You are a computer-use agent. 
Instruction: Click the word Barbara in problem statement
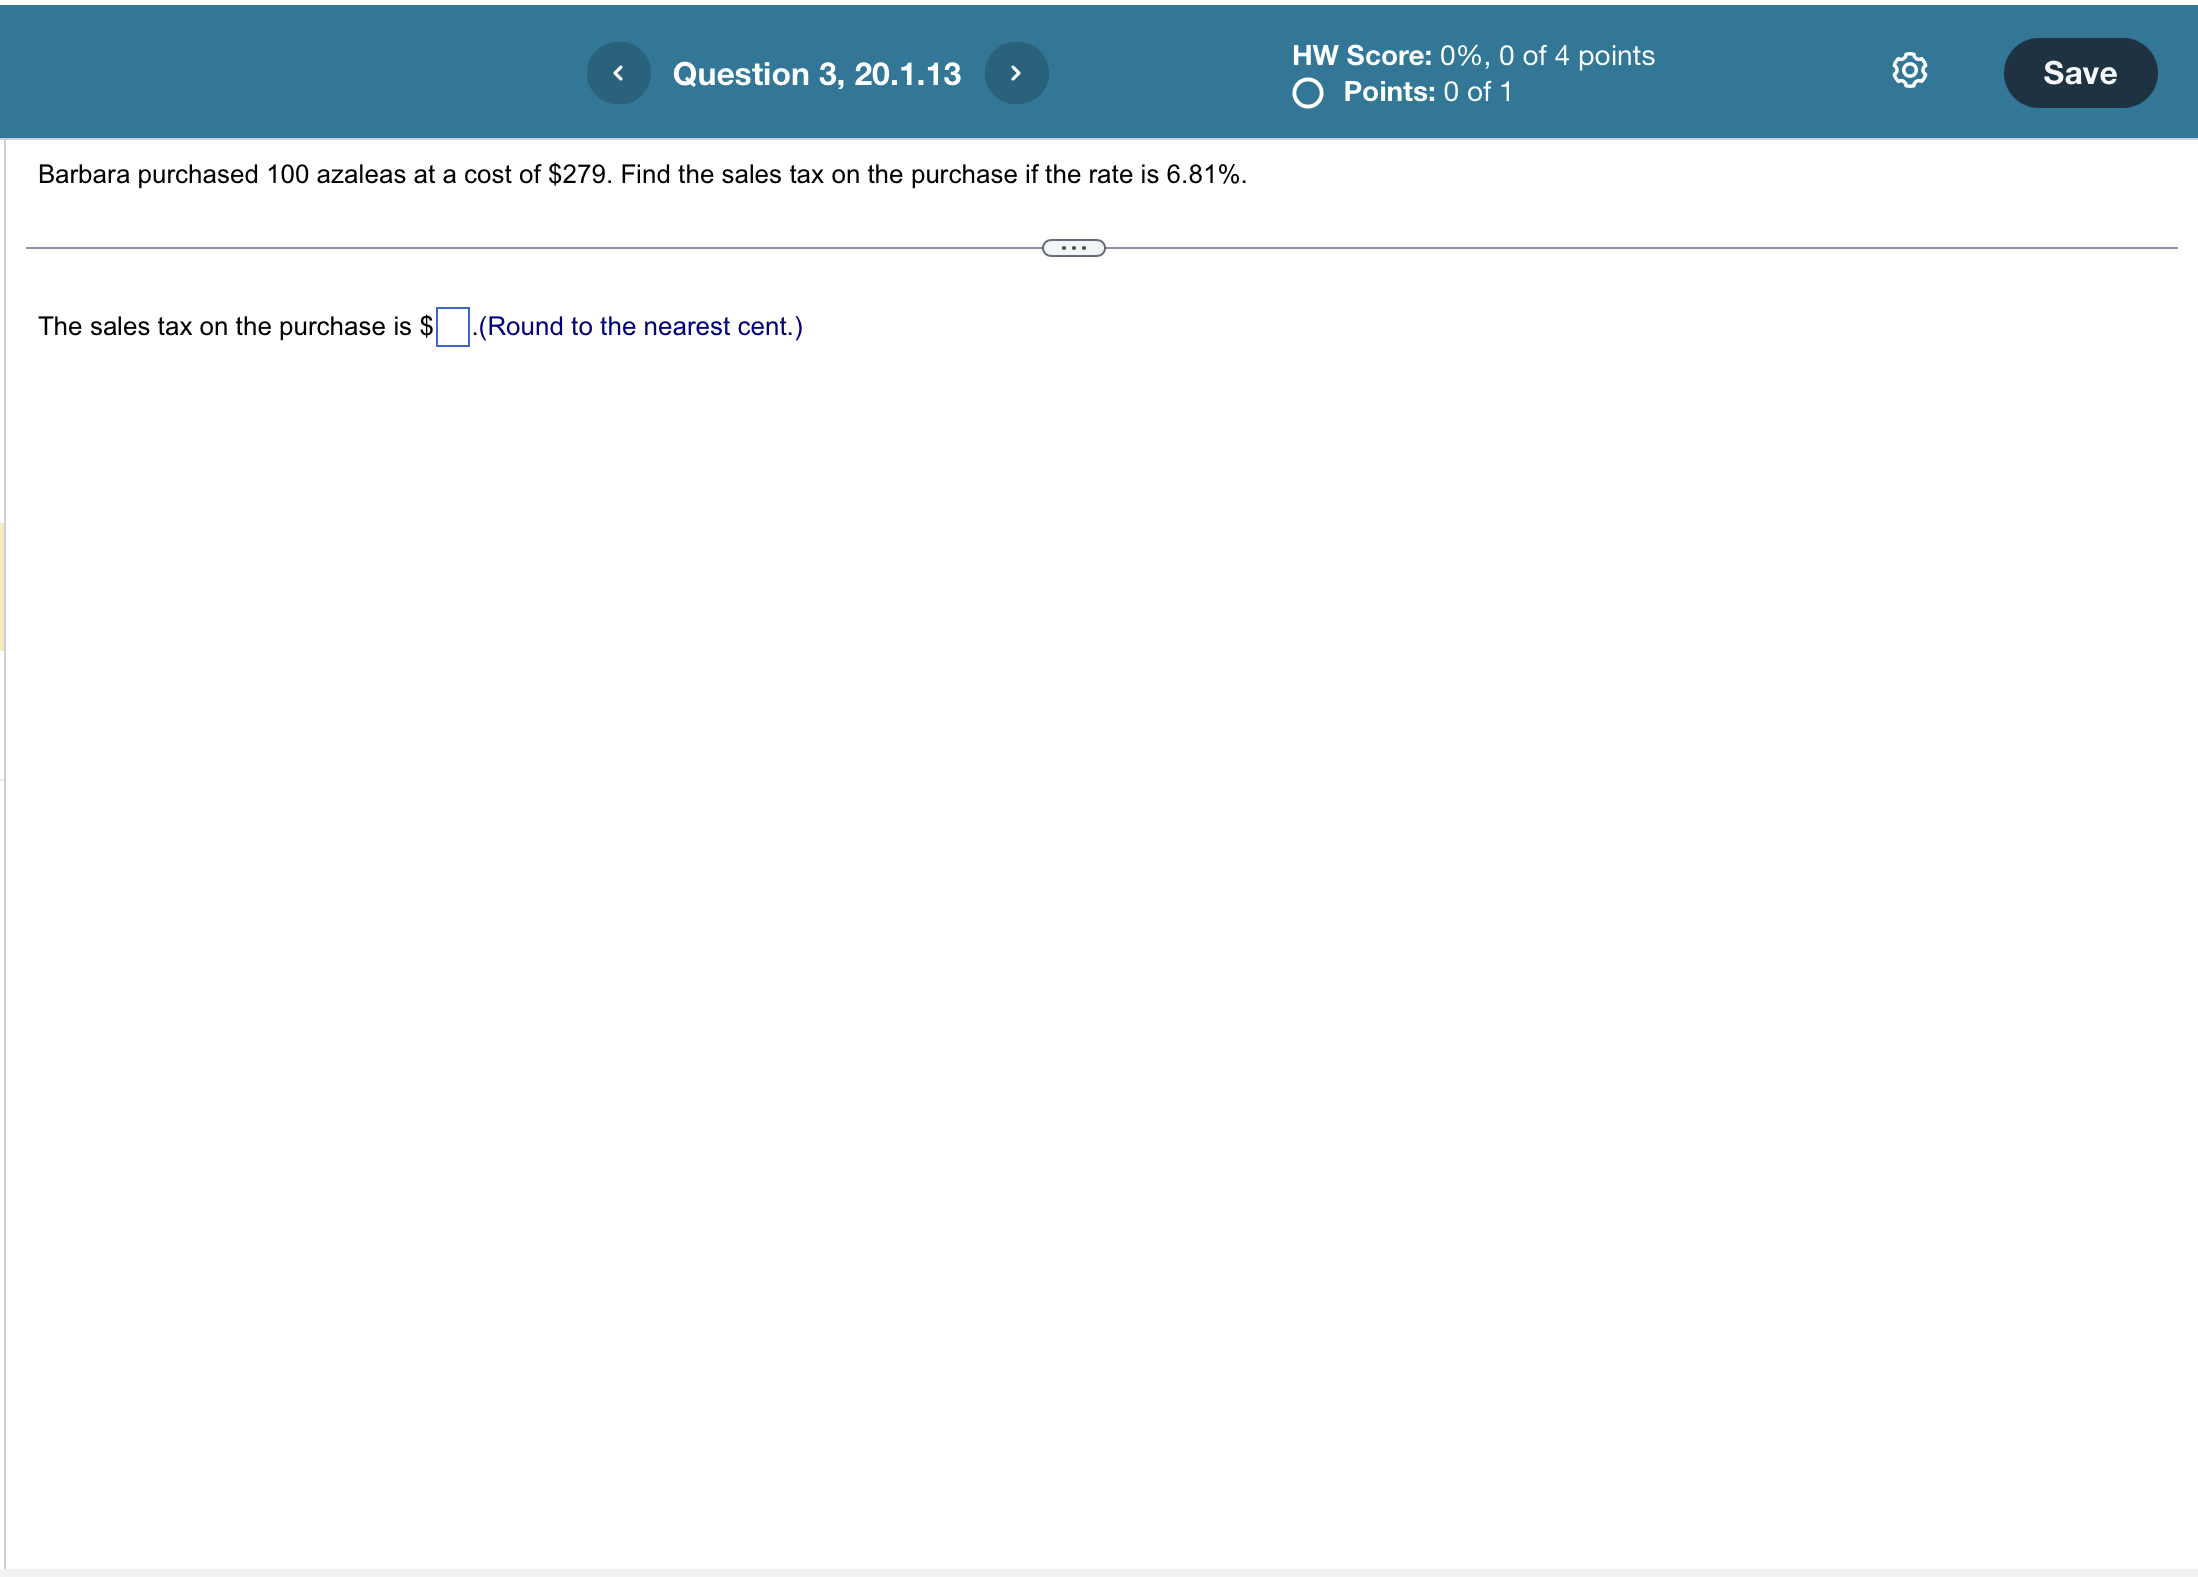point(83,175)
